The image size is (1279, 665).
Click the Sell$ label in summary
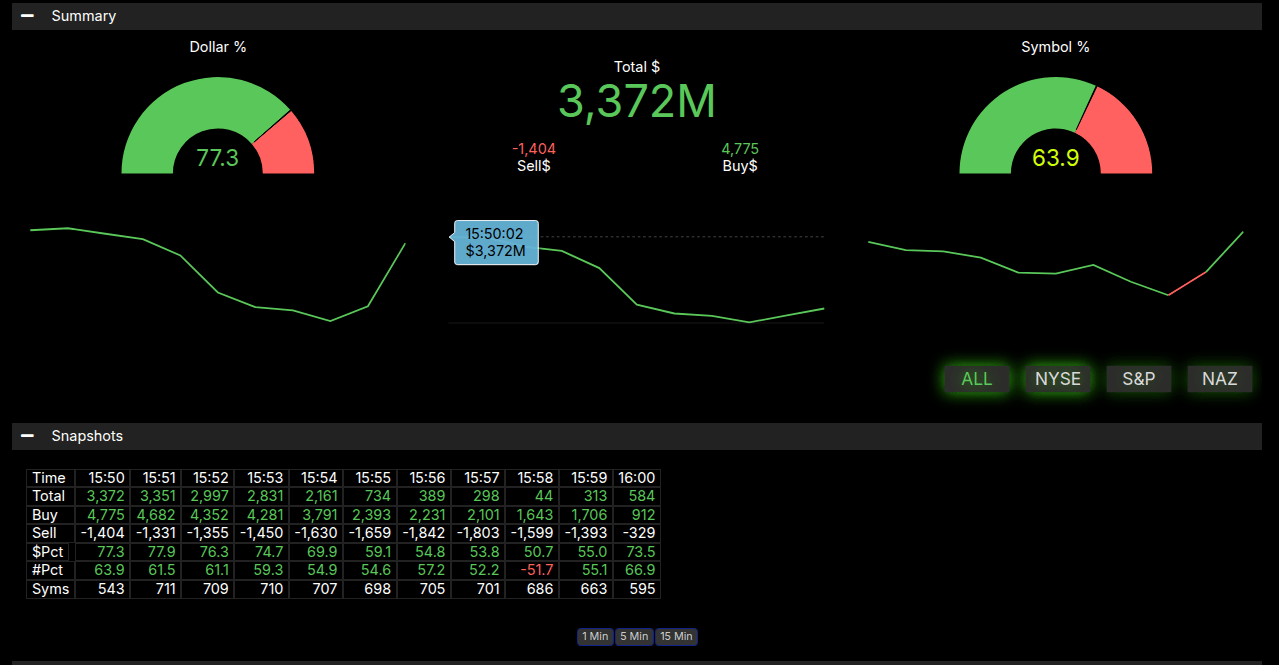[x=533, y=166]
